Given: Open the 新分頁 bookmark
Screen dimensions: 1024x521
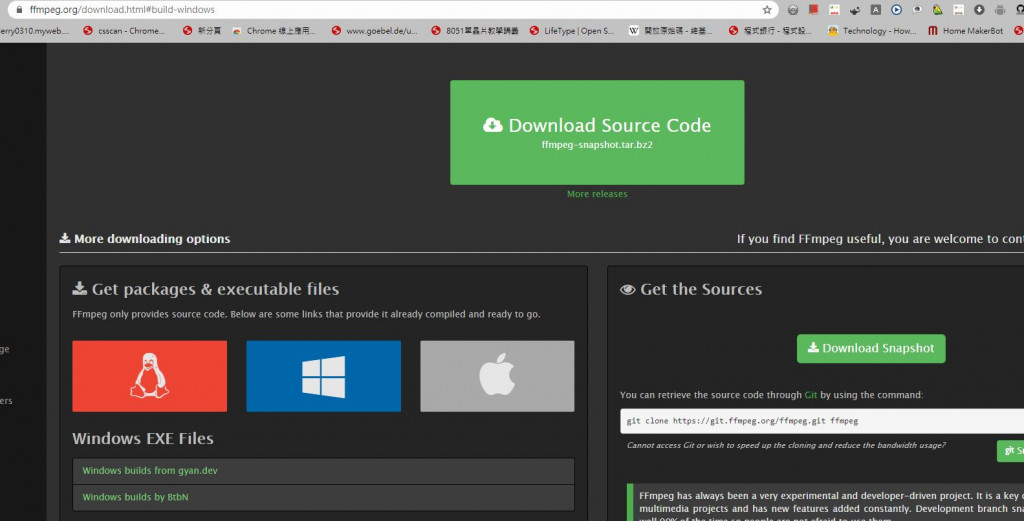Looking at the screenshot, I should tap(202, 31).
